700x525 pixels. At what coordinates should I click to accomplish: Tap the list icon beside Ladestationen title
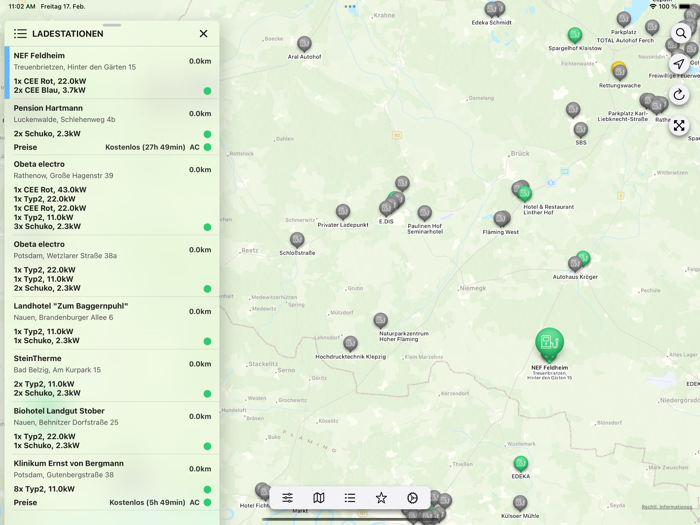point(20,33)
